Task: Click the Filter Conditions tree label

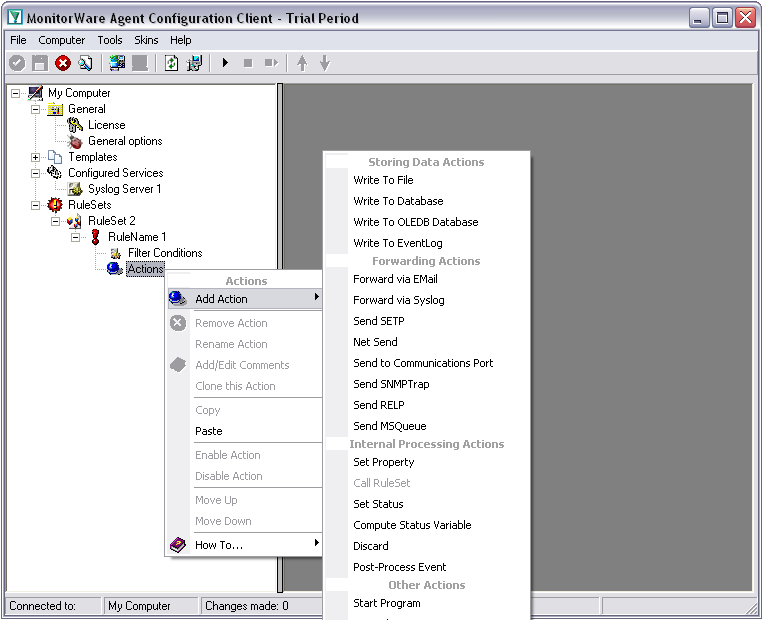Action: 165,253
